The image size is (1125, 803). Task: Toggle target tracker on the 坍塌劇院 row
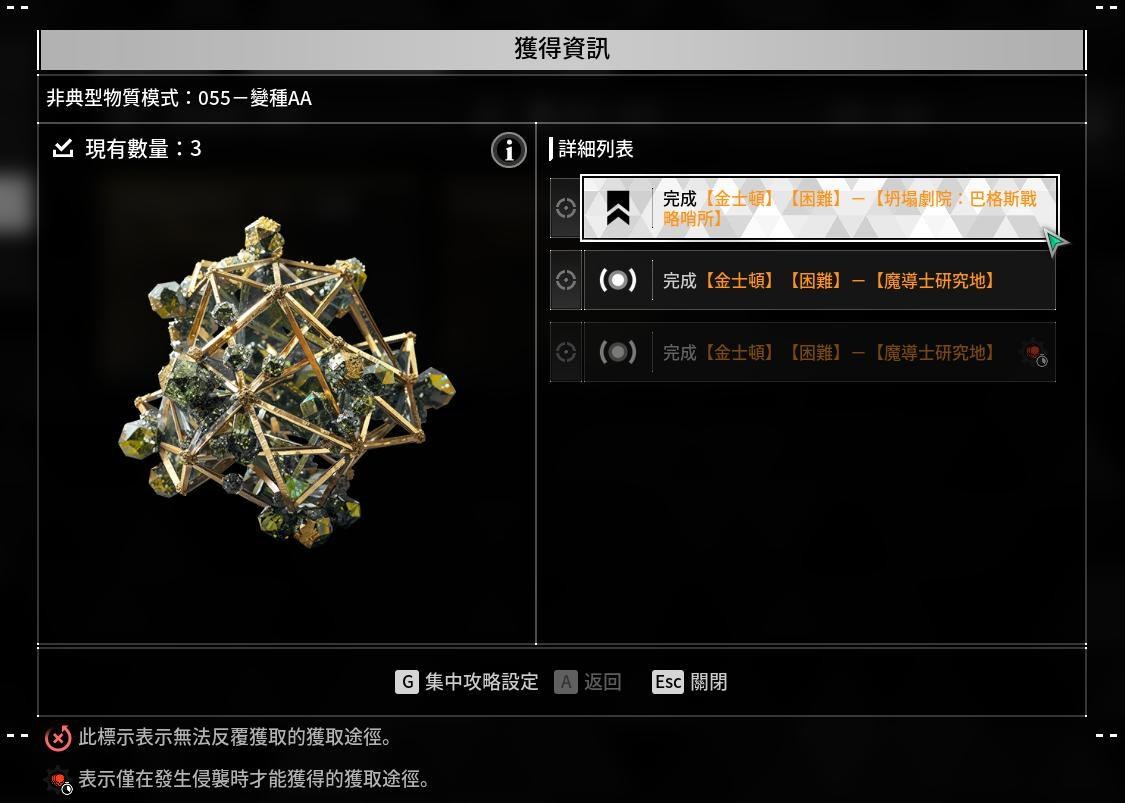pyautogui.click(x=565, y=208)
